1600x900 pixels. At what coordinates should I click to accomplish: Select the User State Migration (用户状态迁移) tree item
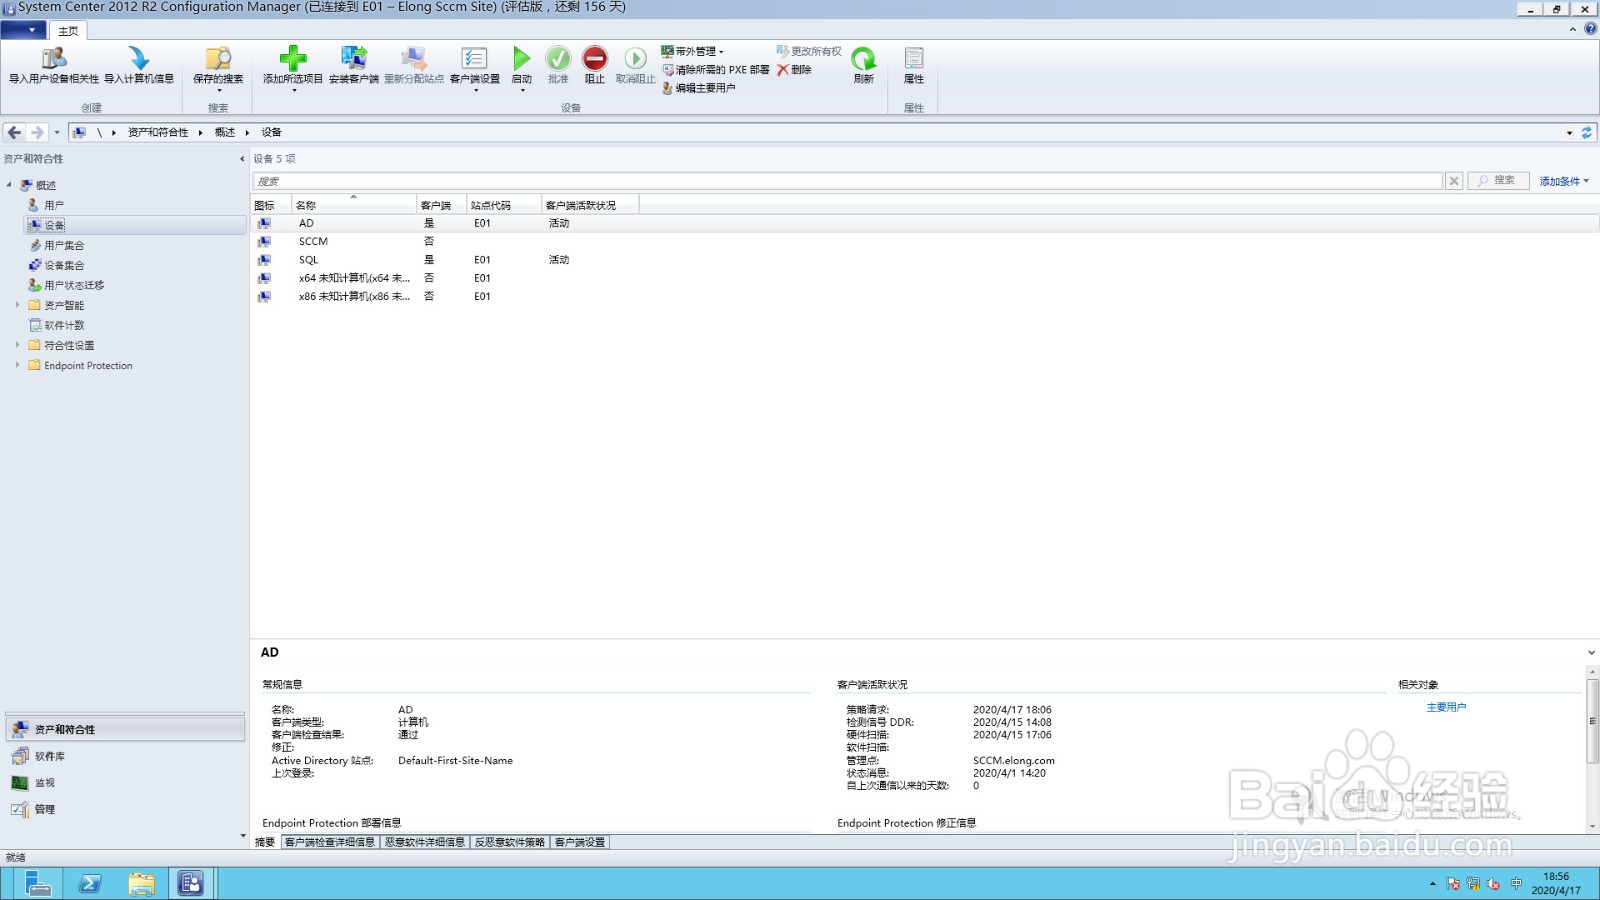click(74, 285)
